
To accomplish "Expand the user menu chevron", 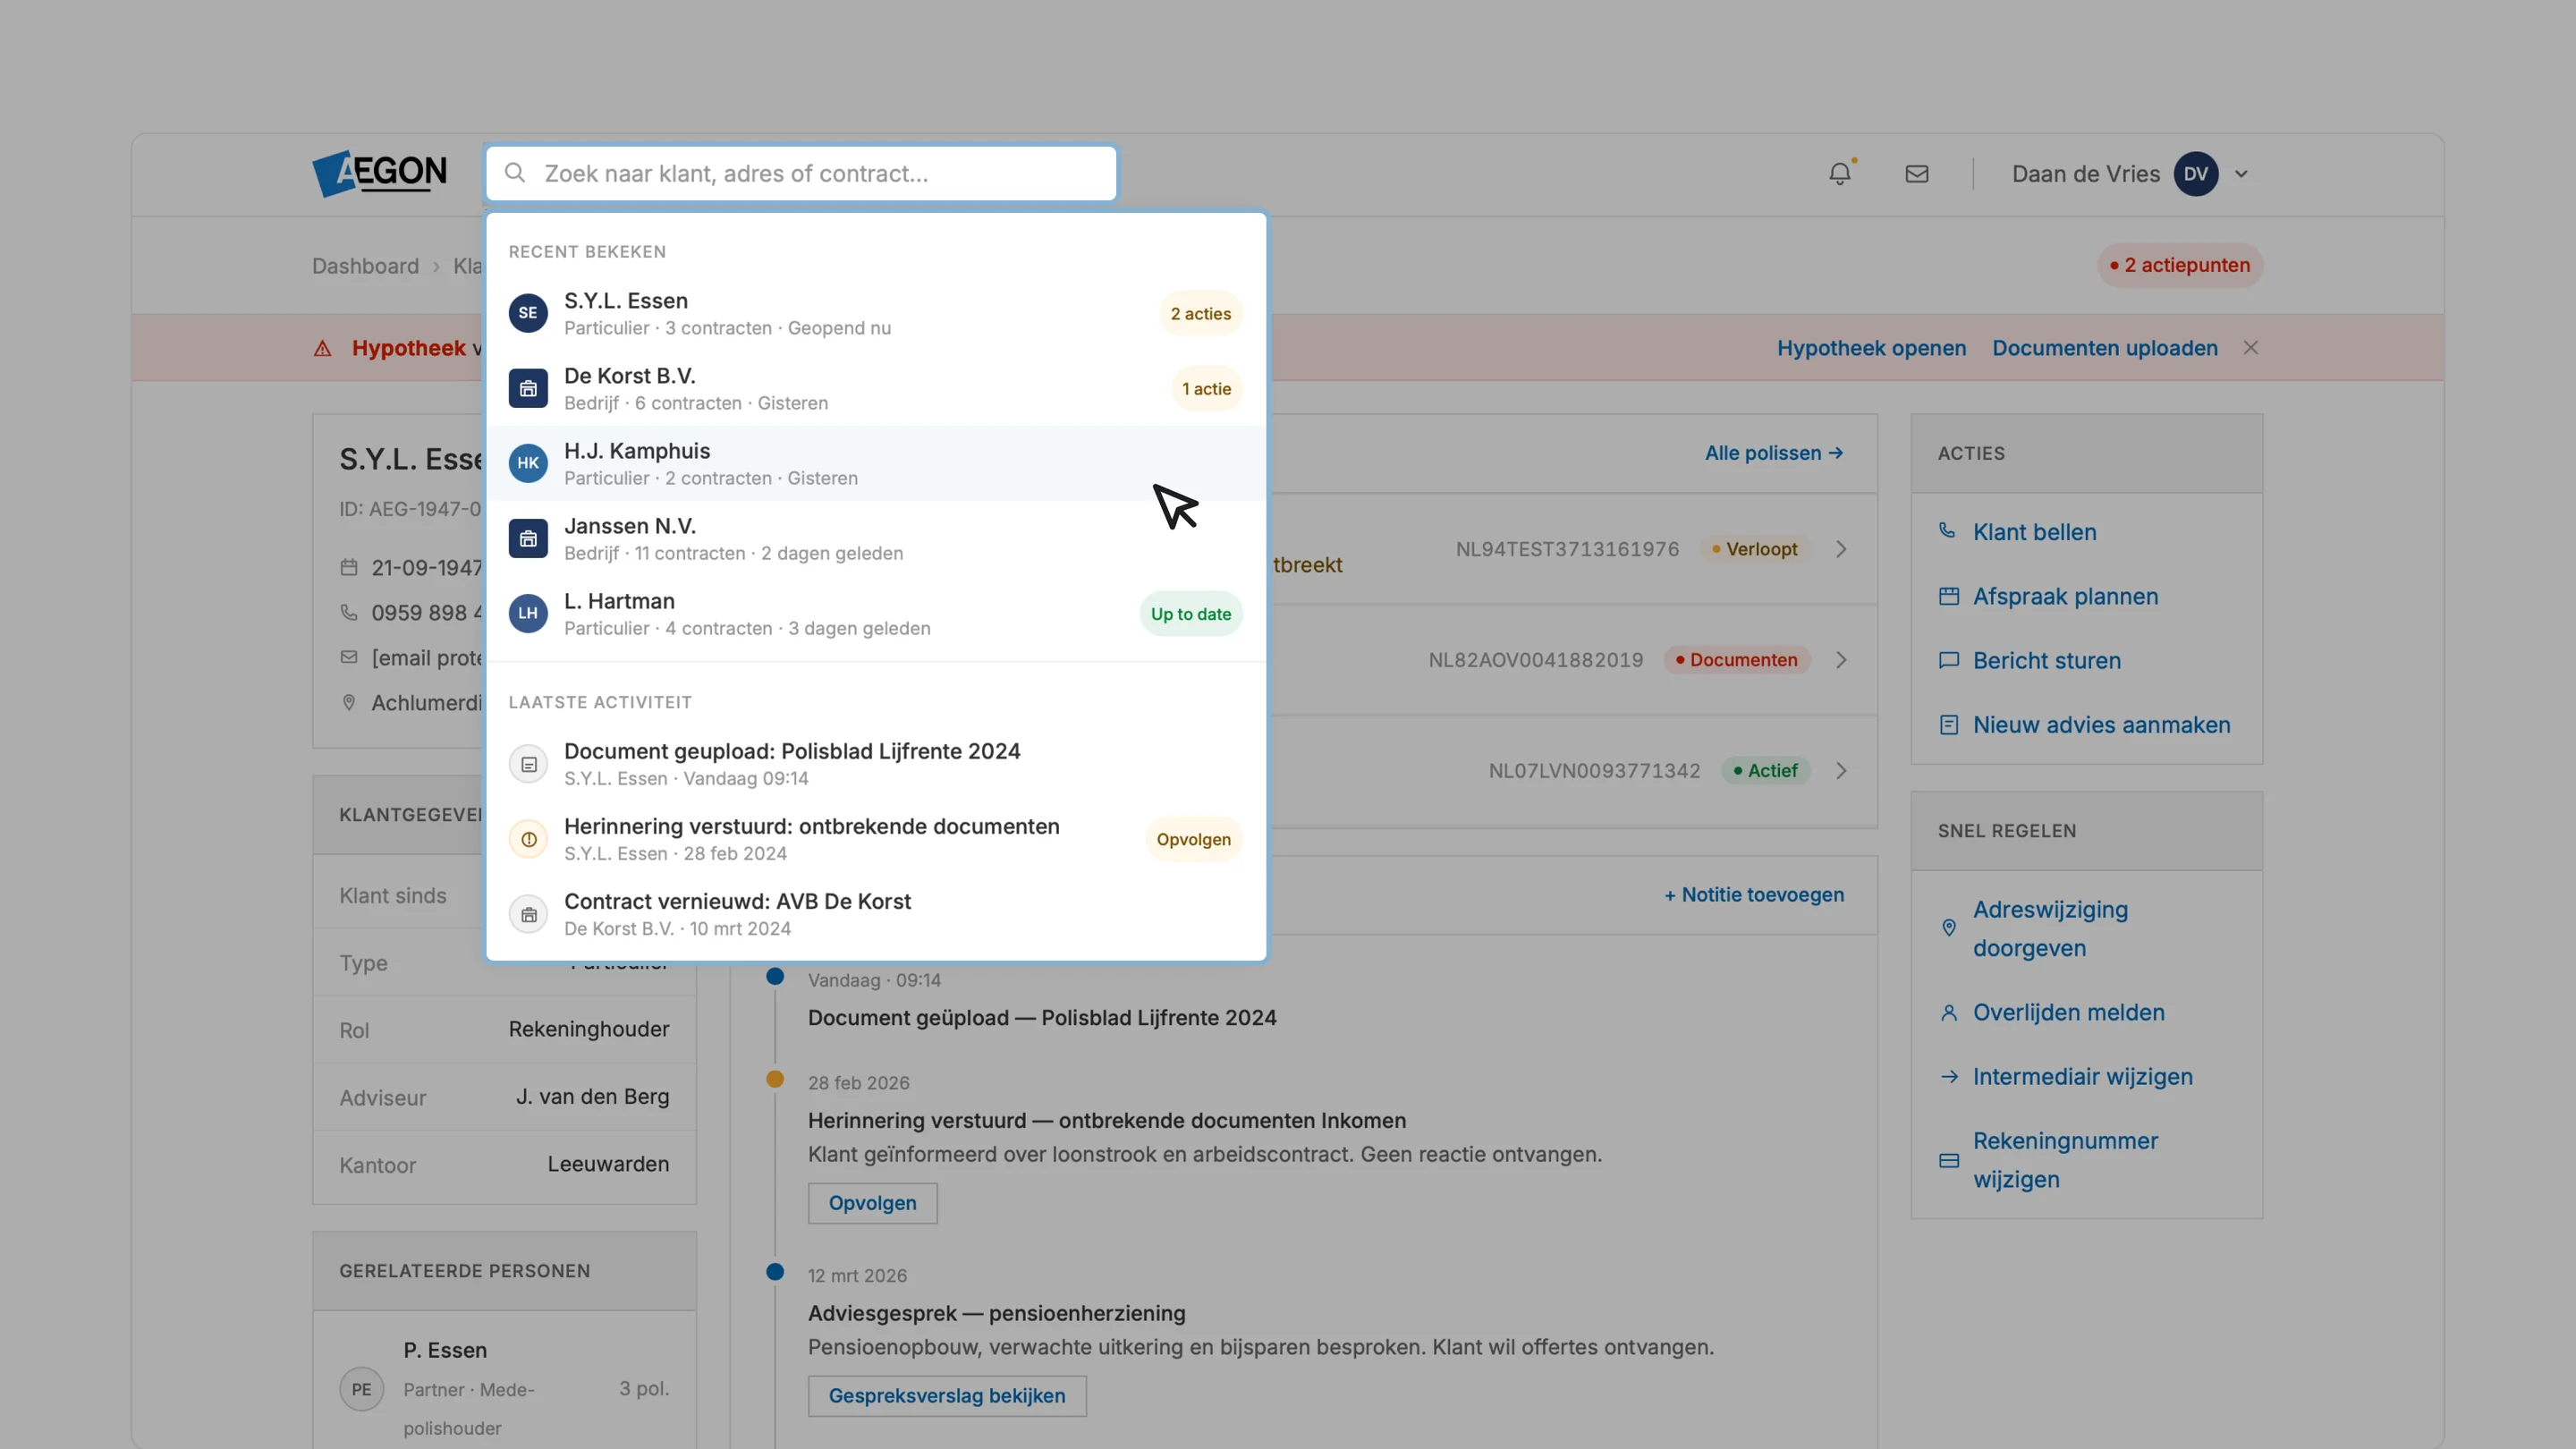I will [2241, 174].
